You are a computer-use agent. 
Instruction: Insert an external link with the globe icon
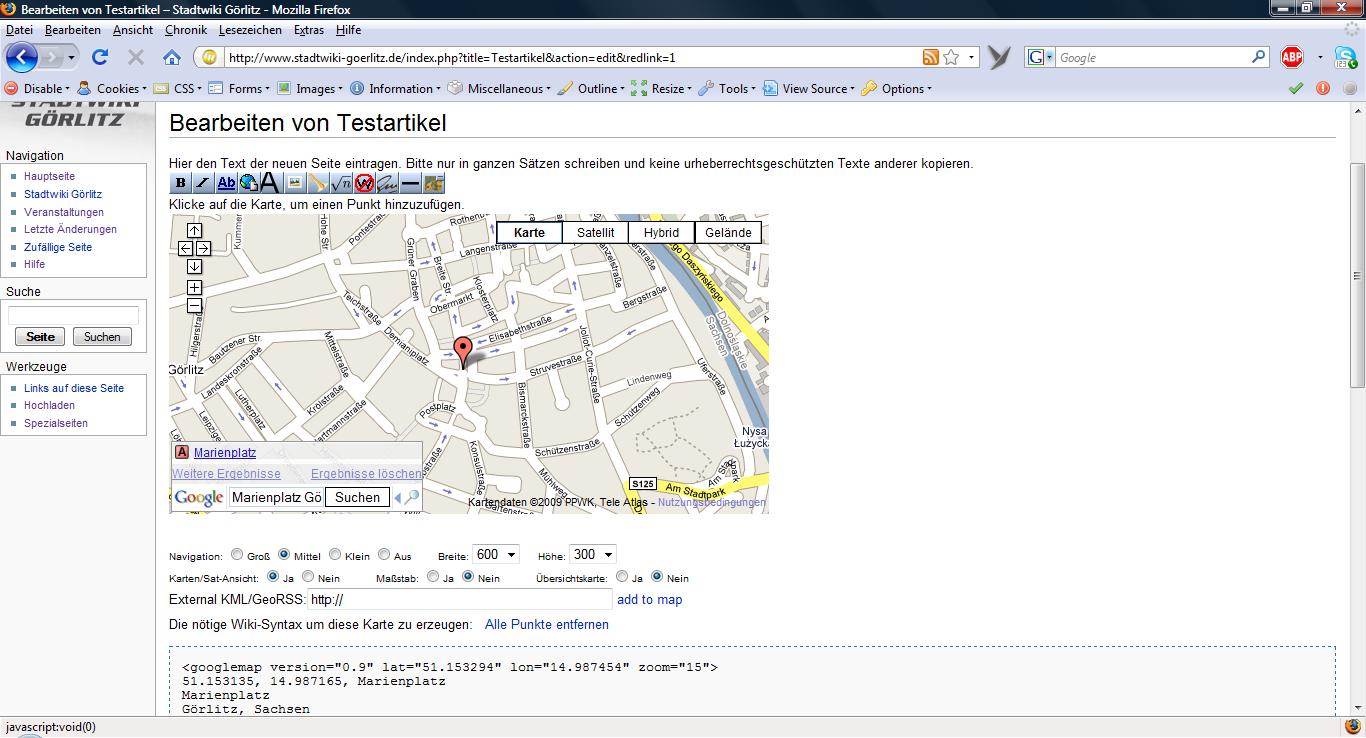(248, 183)
